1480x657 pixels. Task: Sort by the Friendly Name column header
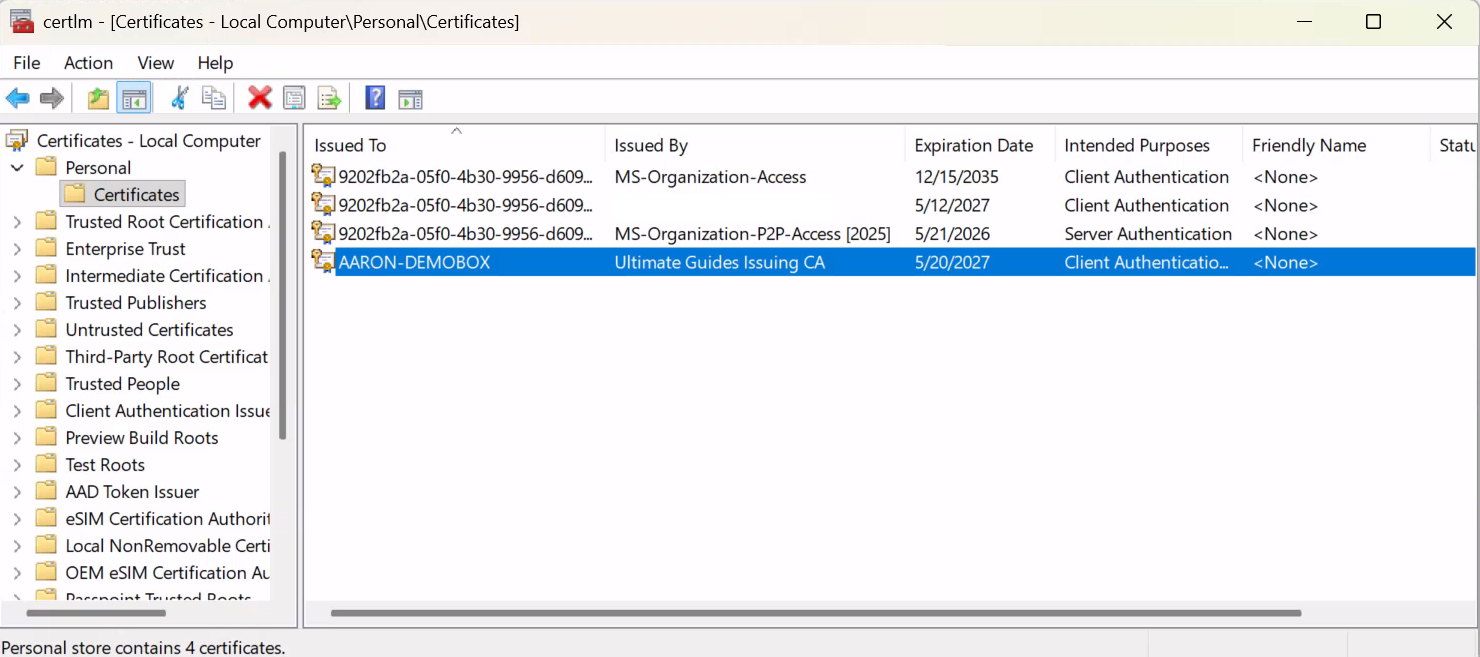[1336, 145]
